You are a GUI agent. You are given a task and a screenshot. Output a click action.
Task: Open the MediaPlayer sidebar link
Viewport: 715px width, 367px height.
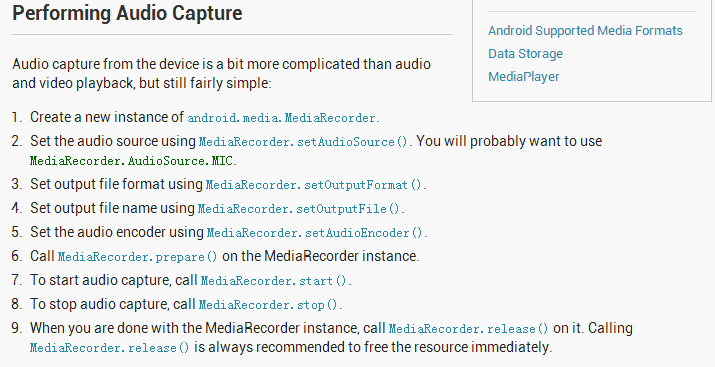pos(523,77)
